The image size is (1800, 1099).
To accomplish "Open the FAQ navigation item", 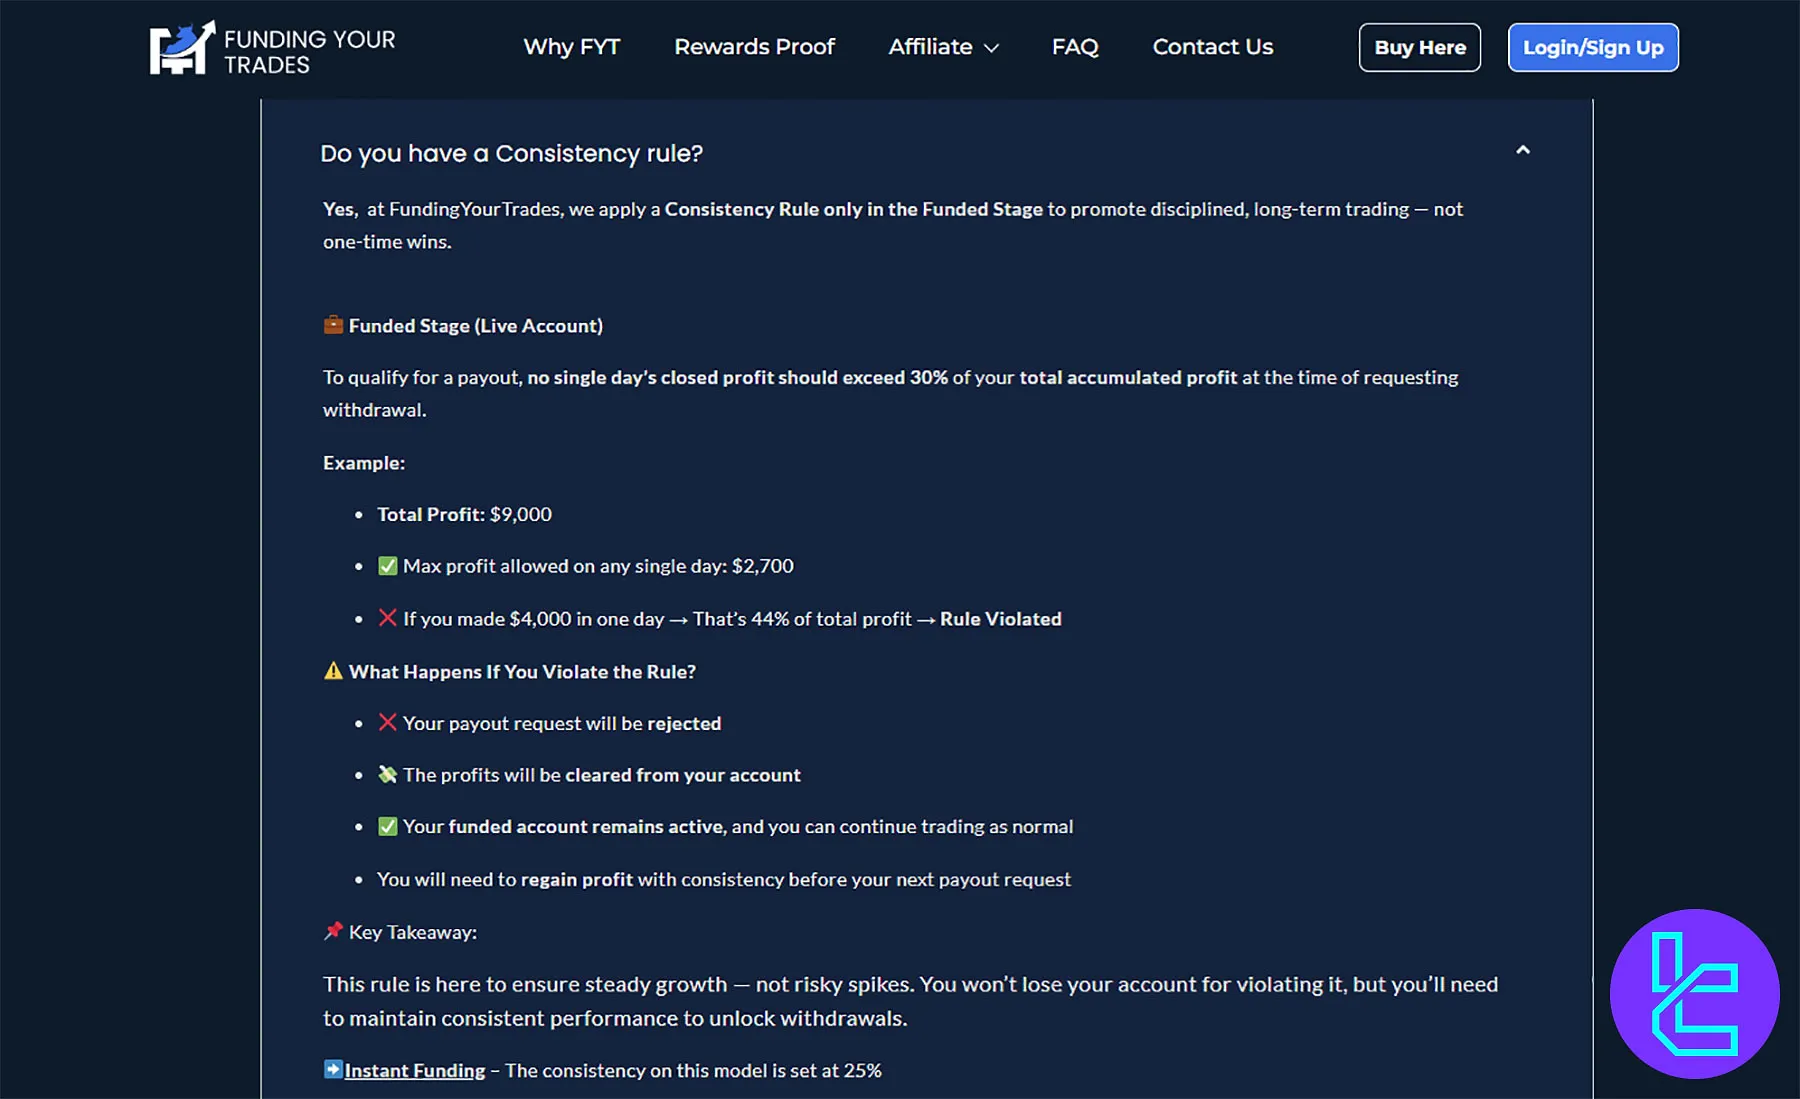I will 1075,47.
